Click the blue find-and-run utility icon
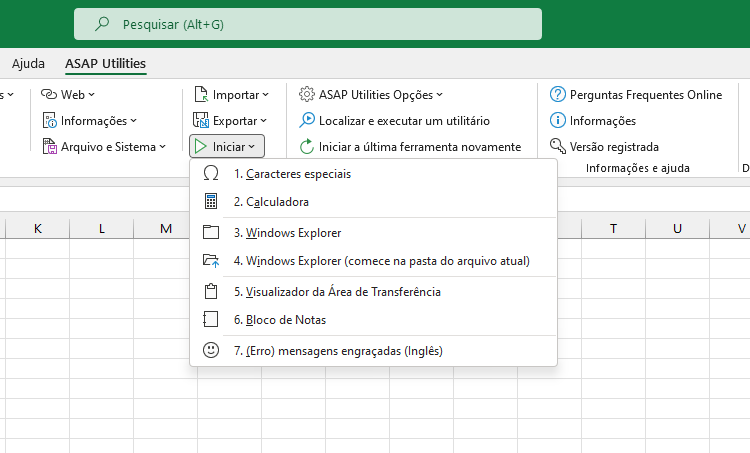 pyautogui.click(x=307, y=120)
